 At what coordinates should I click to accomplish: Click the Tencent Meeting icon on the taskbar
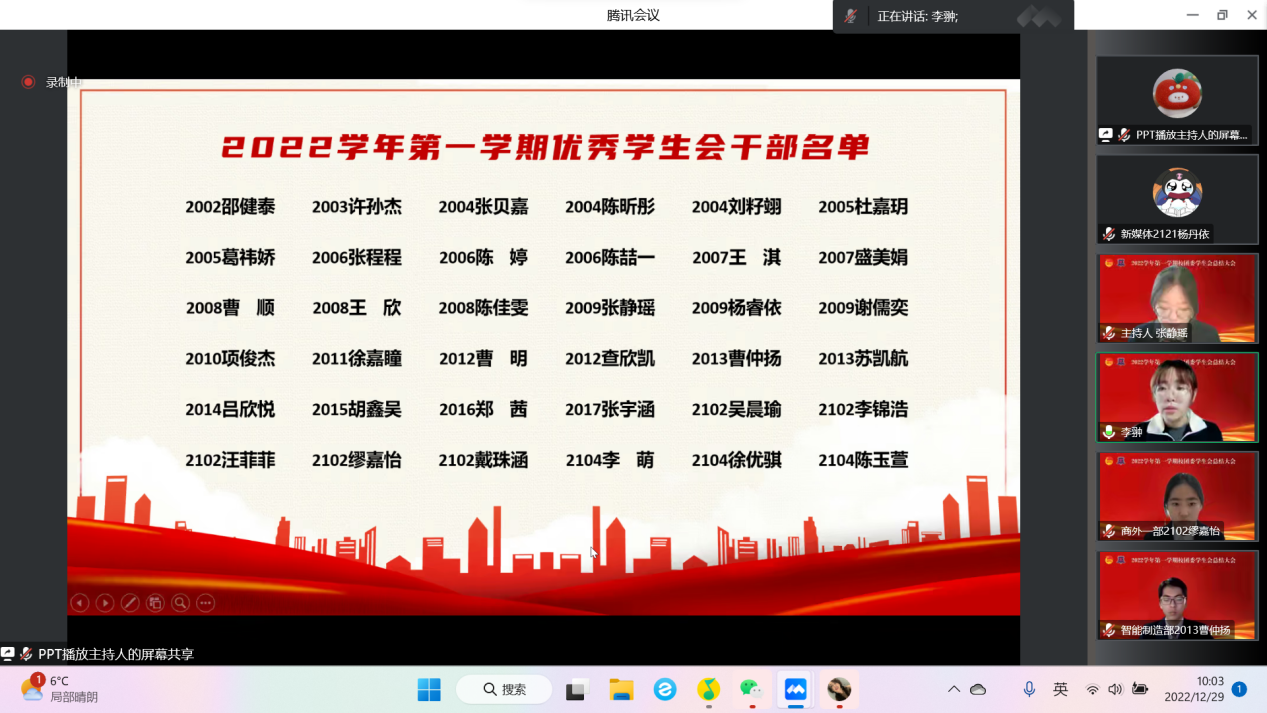(x=795, y=690)
